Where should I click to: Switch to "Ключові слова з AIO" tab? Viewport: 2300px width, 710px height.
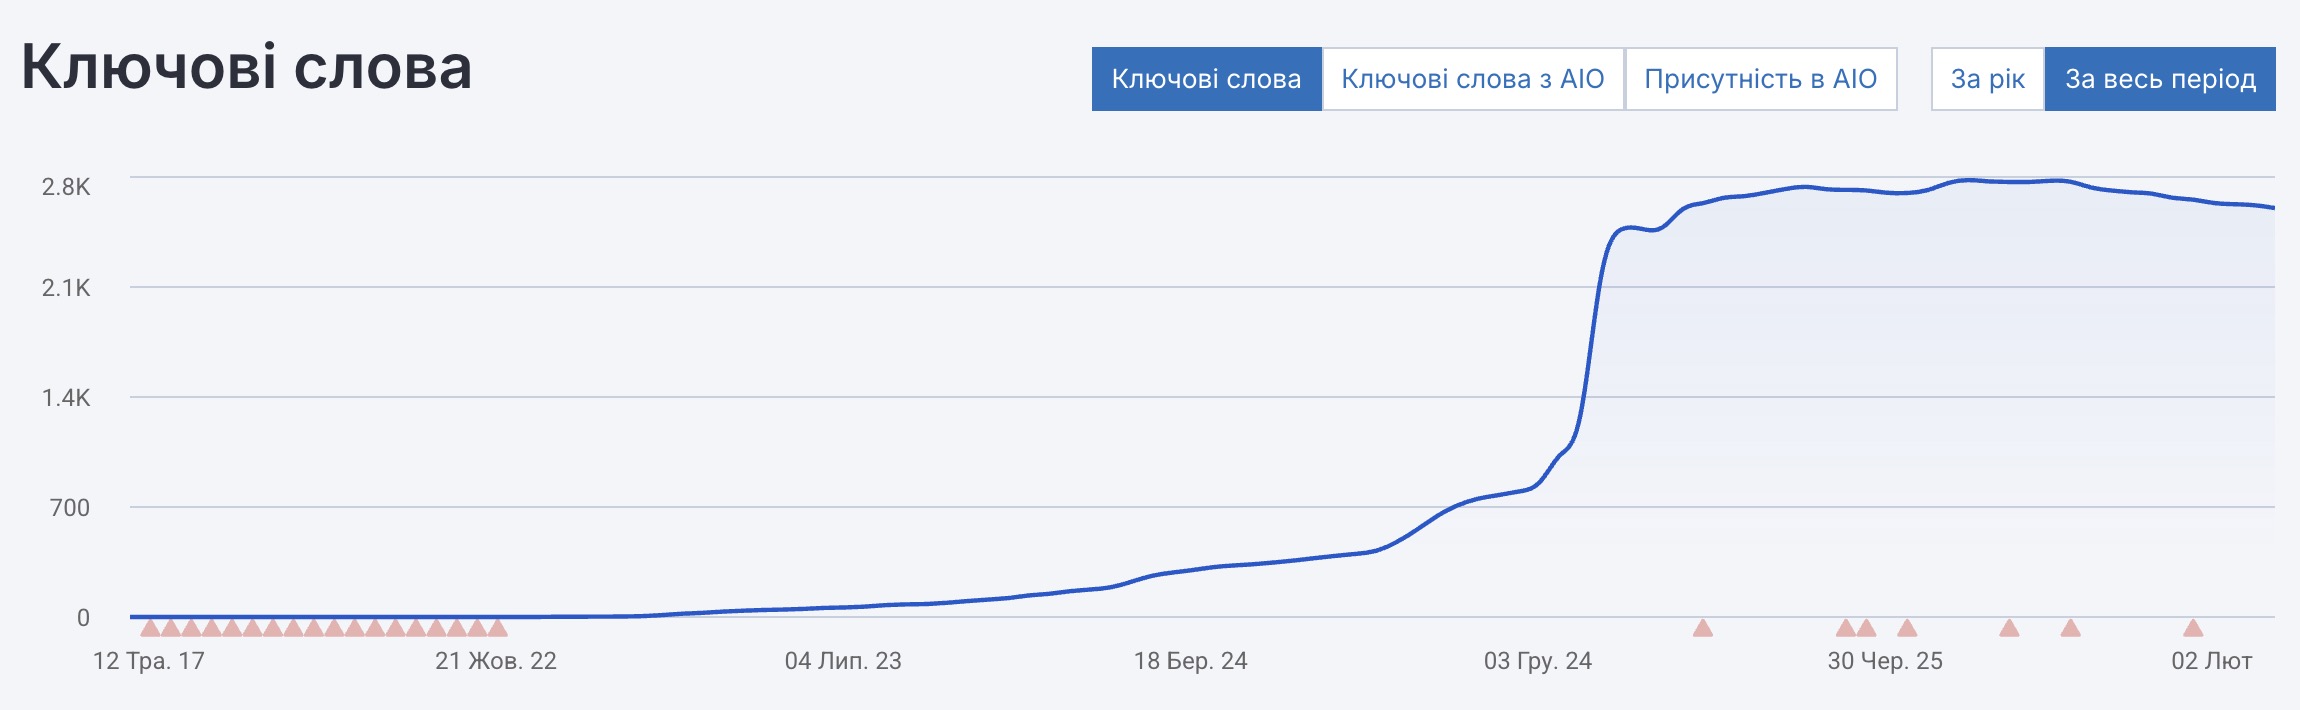[x=1472, y=79]
